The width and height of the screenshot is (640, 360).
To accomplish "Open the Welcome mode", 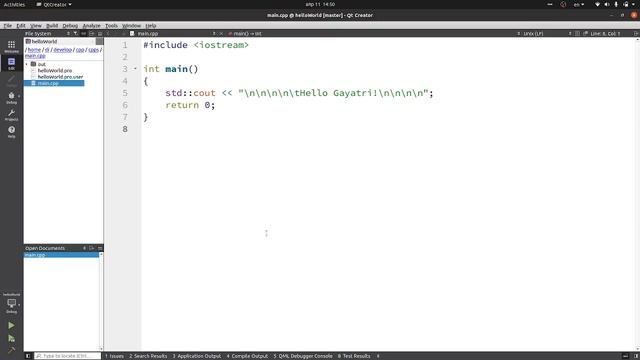I will pos(11,46).
